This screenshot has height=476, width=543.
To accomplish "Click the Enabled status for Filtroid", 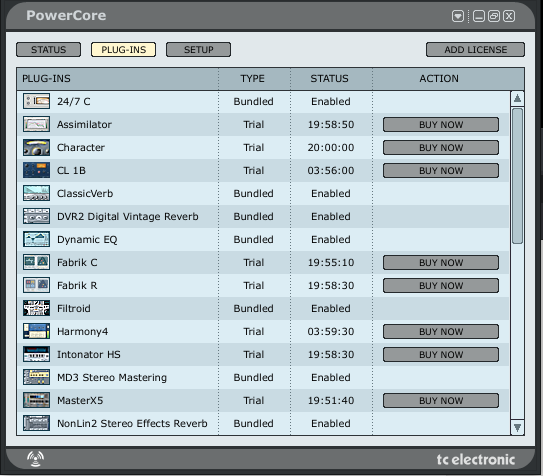I will (331, 308).
